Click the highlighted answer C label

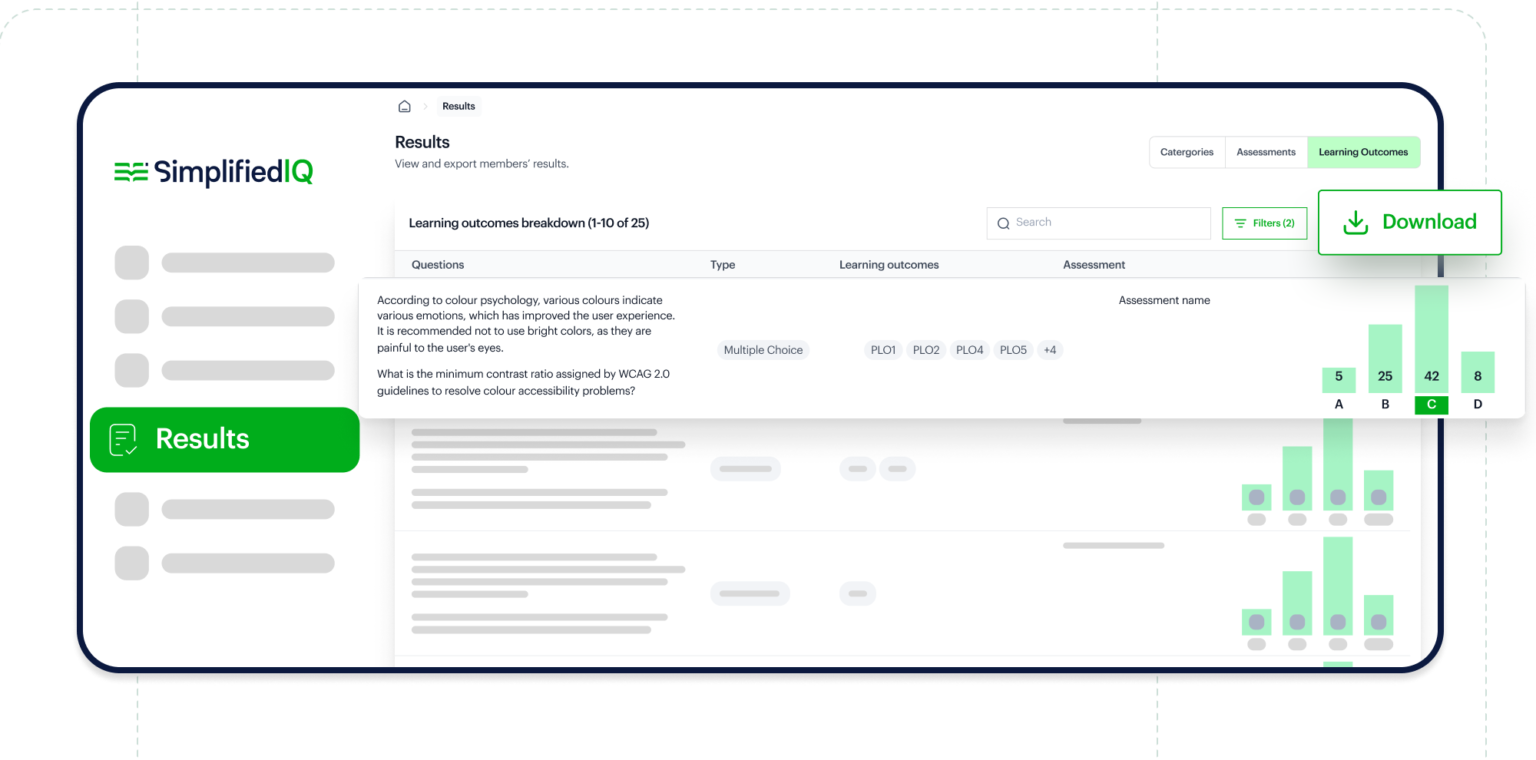(1431, 405)
